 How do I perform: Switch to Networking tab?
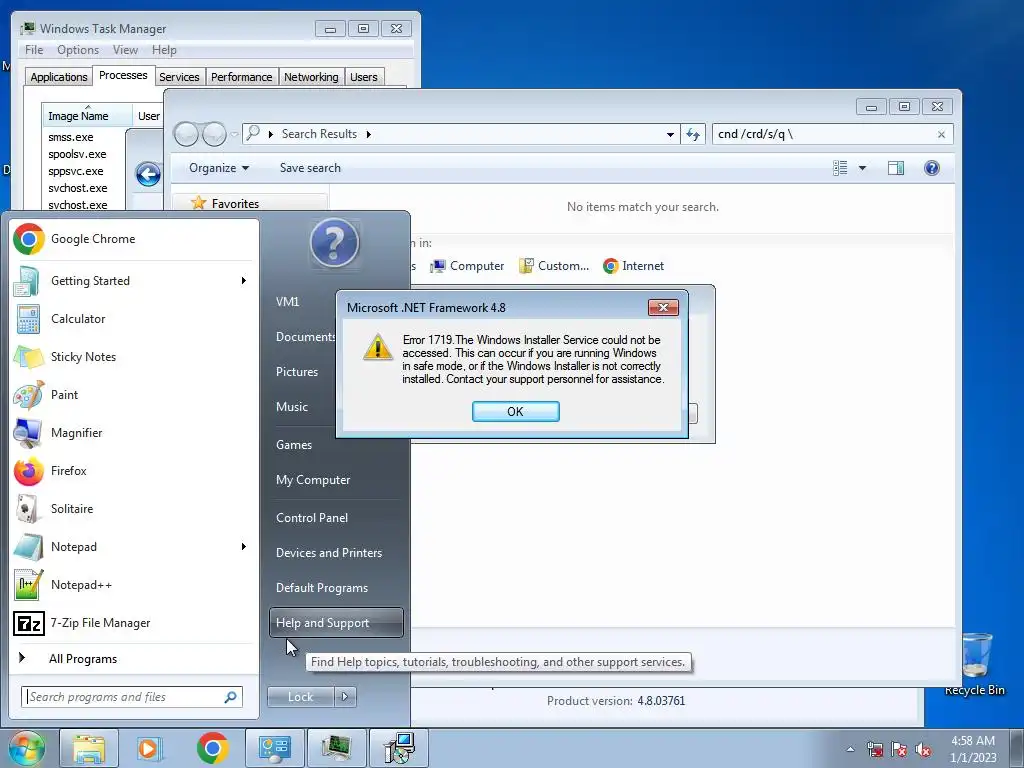(311, 77)
